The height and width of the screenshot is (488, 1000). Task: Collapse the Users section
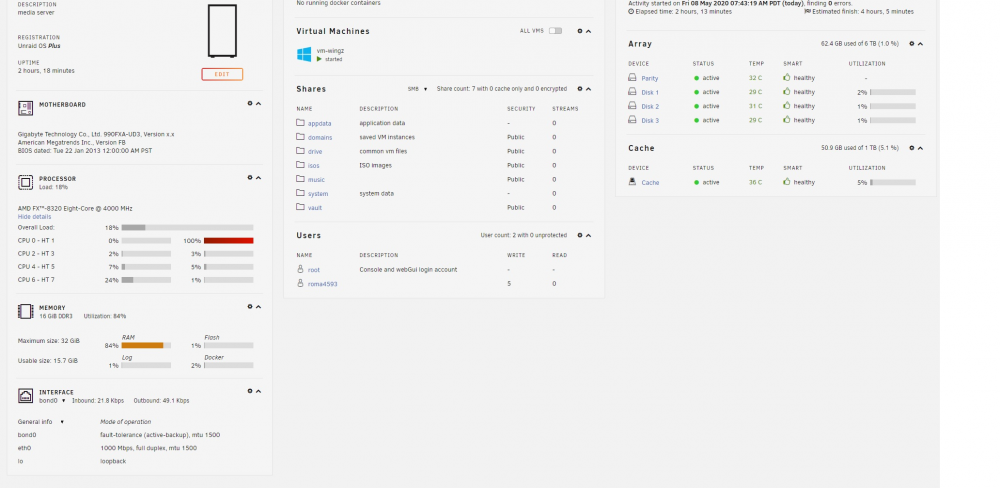(x=588, y=235)
